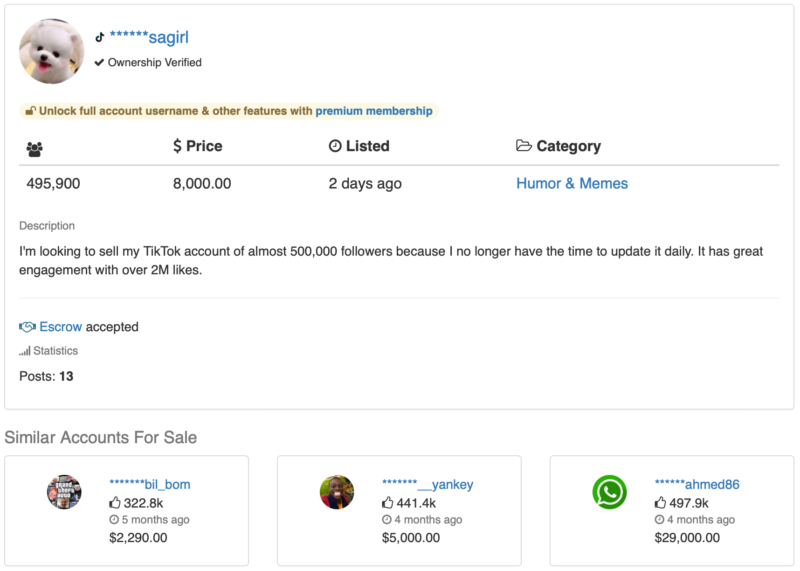
Task: Open the ******sagirl account link
Action: [x=149, y=38]
